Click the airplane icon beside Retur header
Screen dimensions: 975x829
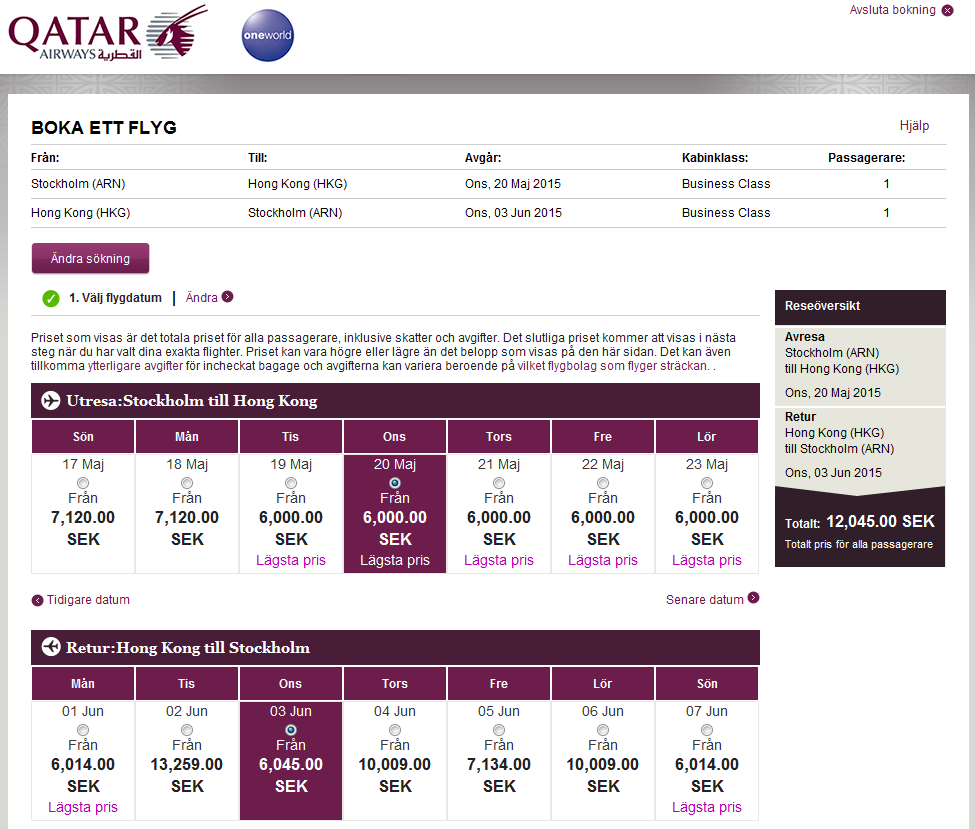pyautogui.click(x=51, y=647)
